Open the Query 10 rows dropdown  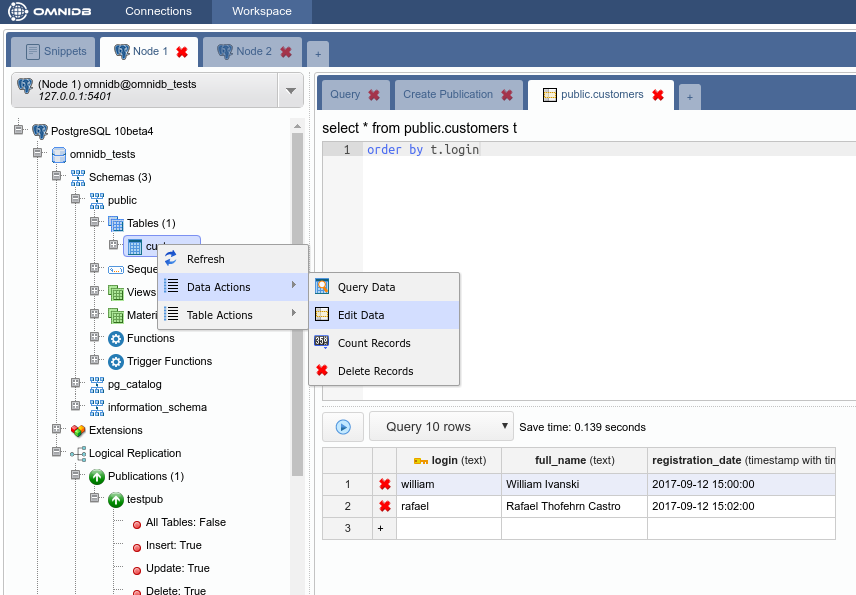(441, 427)
